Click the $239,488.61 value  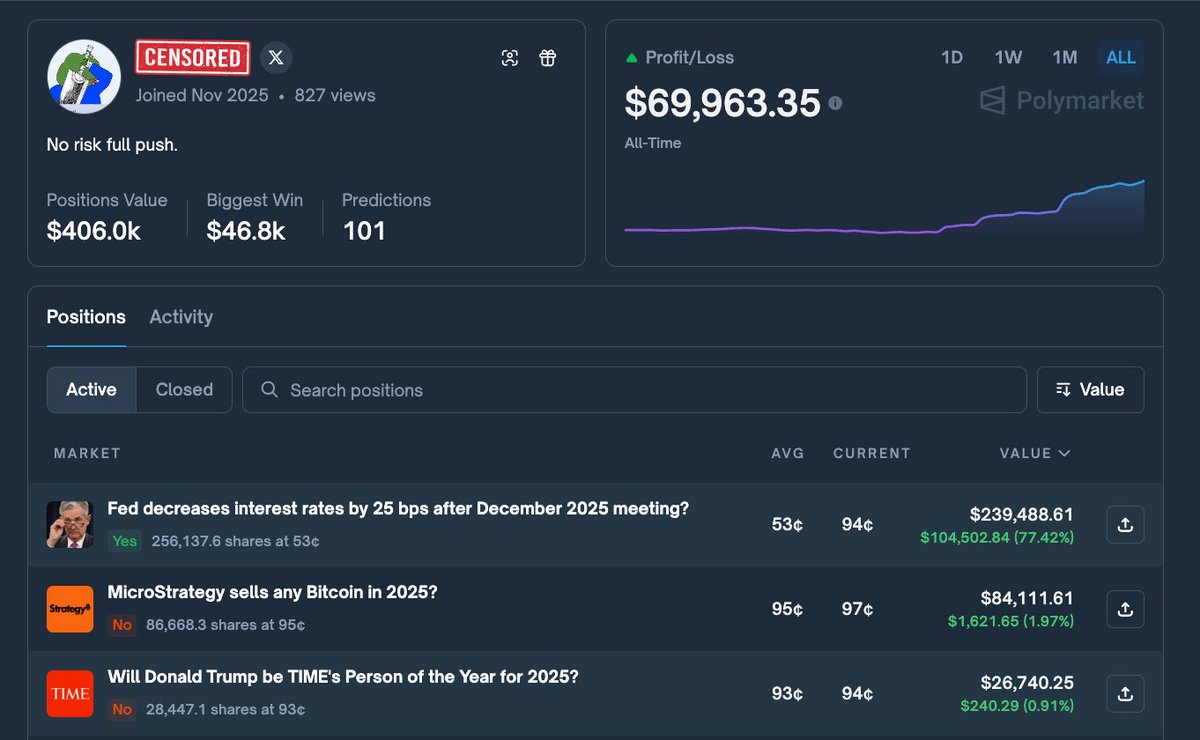tap(1021, 514)
